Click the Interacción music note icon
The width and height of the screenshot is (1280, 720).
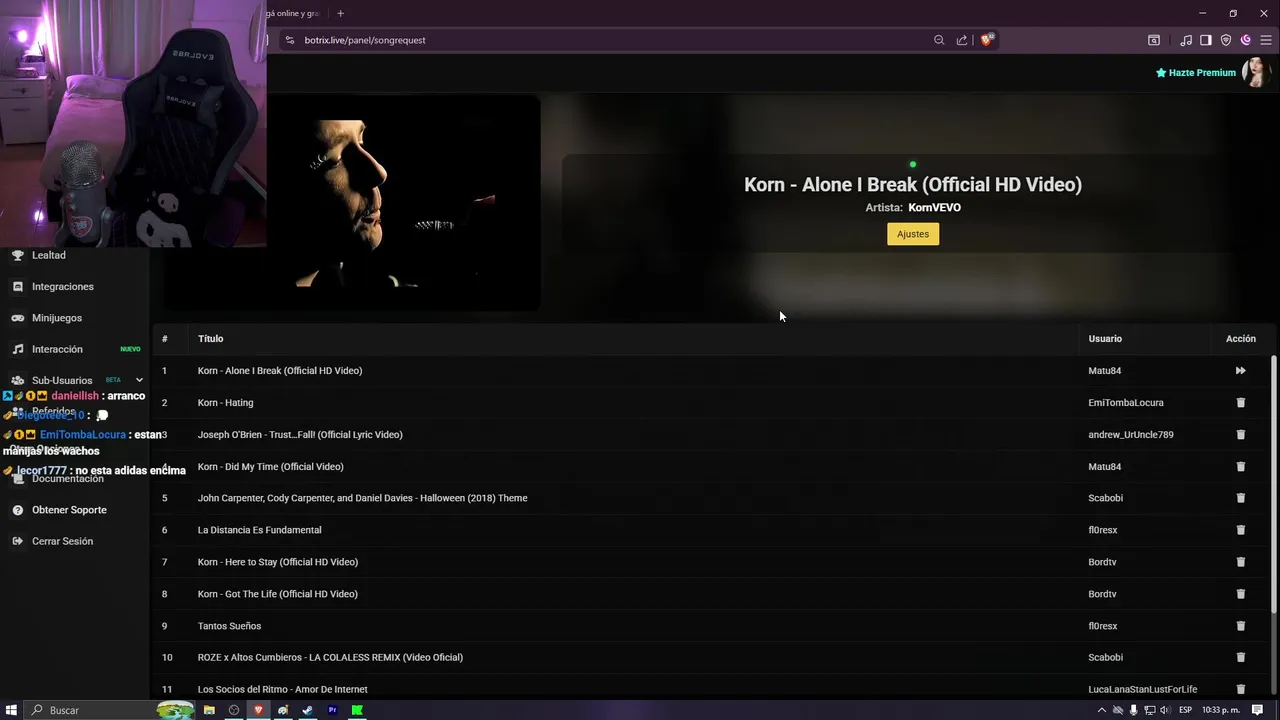click(x=18, y=349)
